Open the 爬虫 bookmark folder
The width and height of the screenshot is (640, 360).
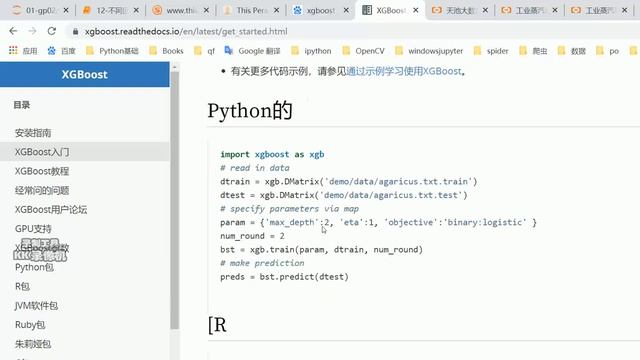(533, 51)
